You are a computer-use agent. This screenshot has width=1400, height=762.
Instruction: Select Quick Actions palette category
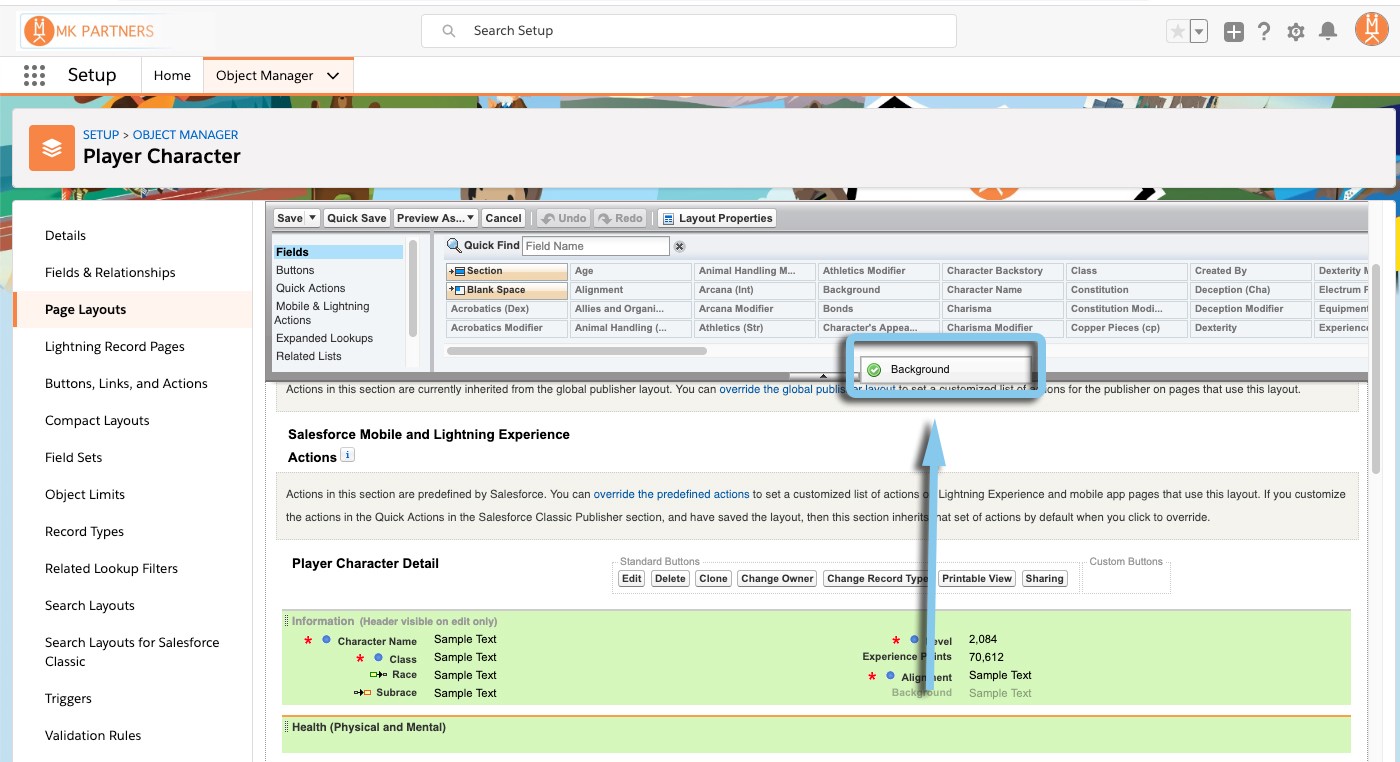coord(311,288)
